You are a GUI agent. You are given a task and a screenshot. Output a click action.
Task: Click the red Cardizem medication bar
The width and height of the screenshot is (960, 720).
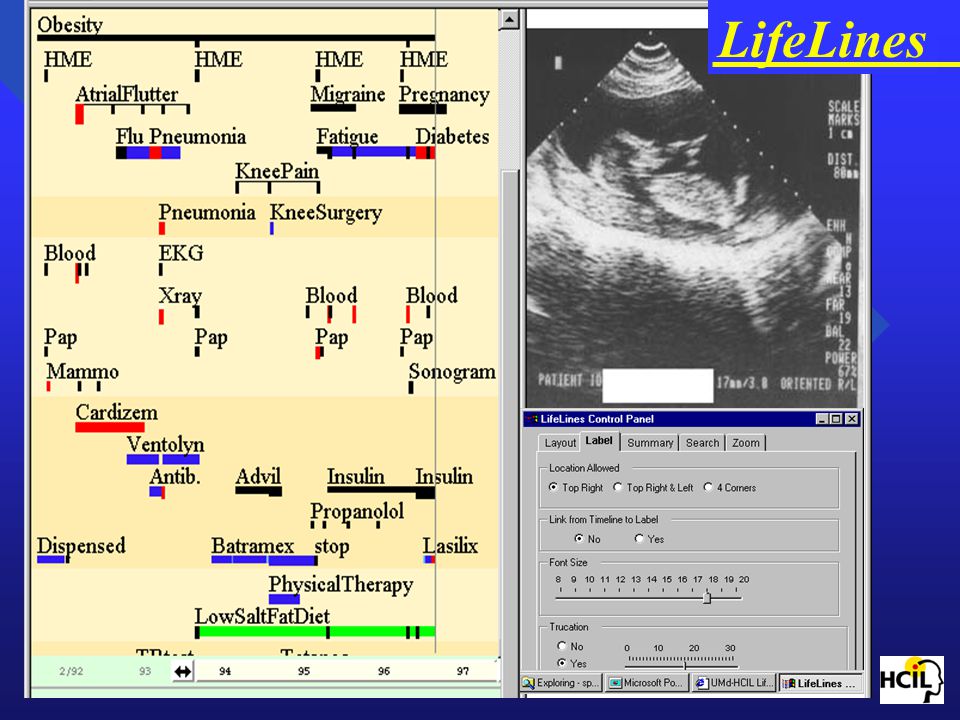[110, 427]
